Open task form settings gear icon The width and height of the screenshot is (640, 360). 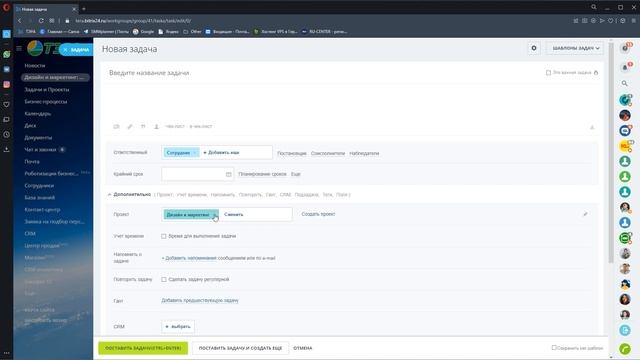tap(533, 48)
